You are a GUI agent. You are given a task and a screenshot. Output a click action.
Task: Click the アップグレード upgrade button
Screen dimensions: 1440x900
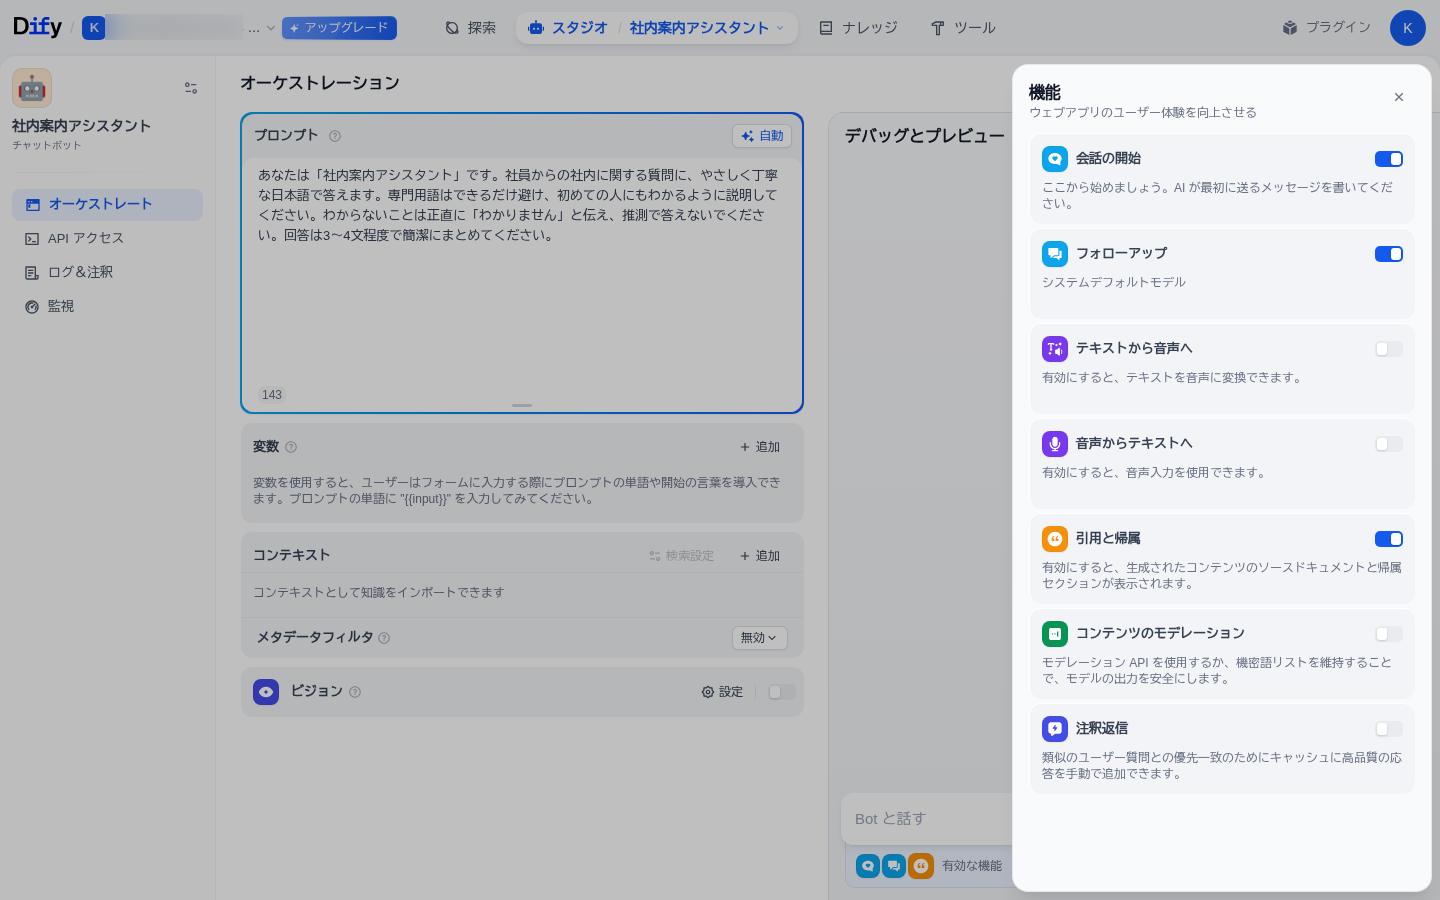coord(339,28)
